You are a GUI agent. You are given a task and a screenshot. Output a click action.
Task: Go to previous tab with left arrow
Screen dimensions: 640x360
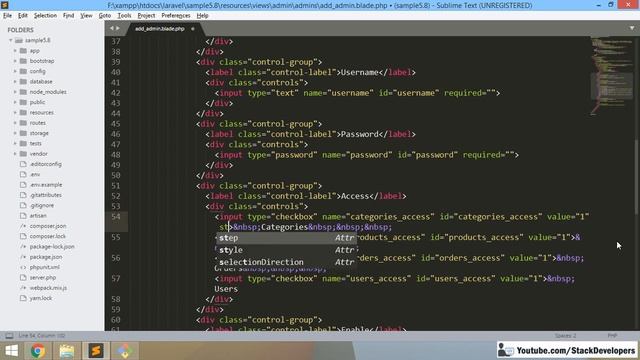point(111,28)
